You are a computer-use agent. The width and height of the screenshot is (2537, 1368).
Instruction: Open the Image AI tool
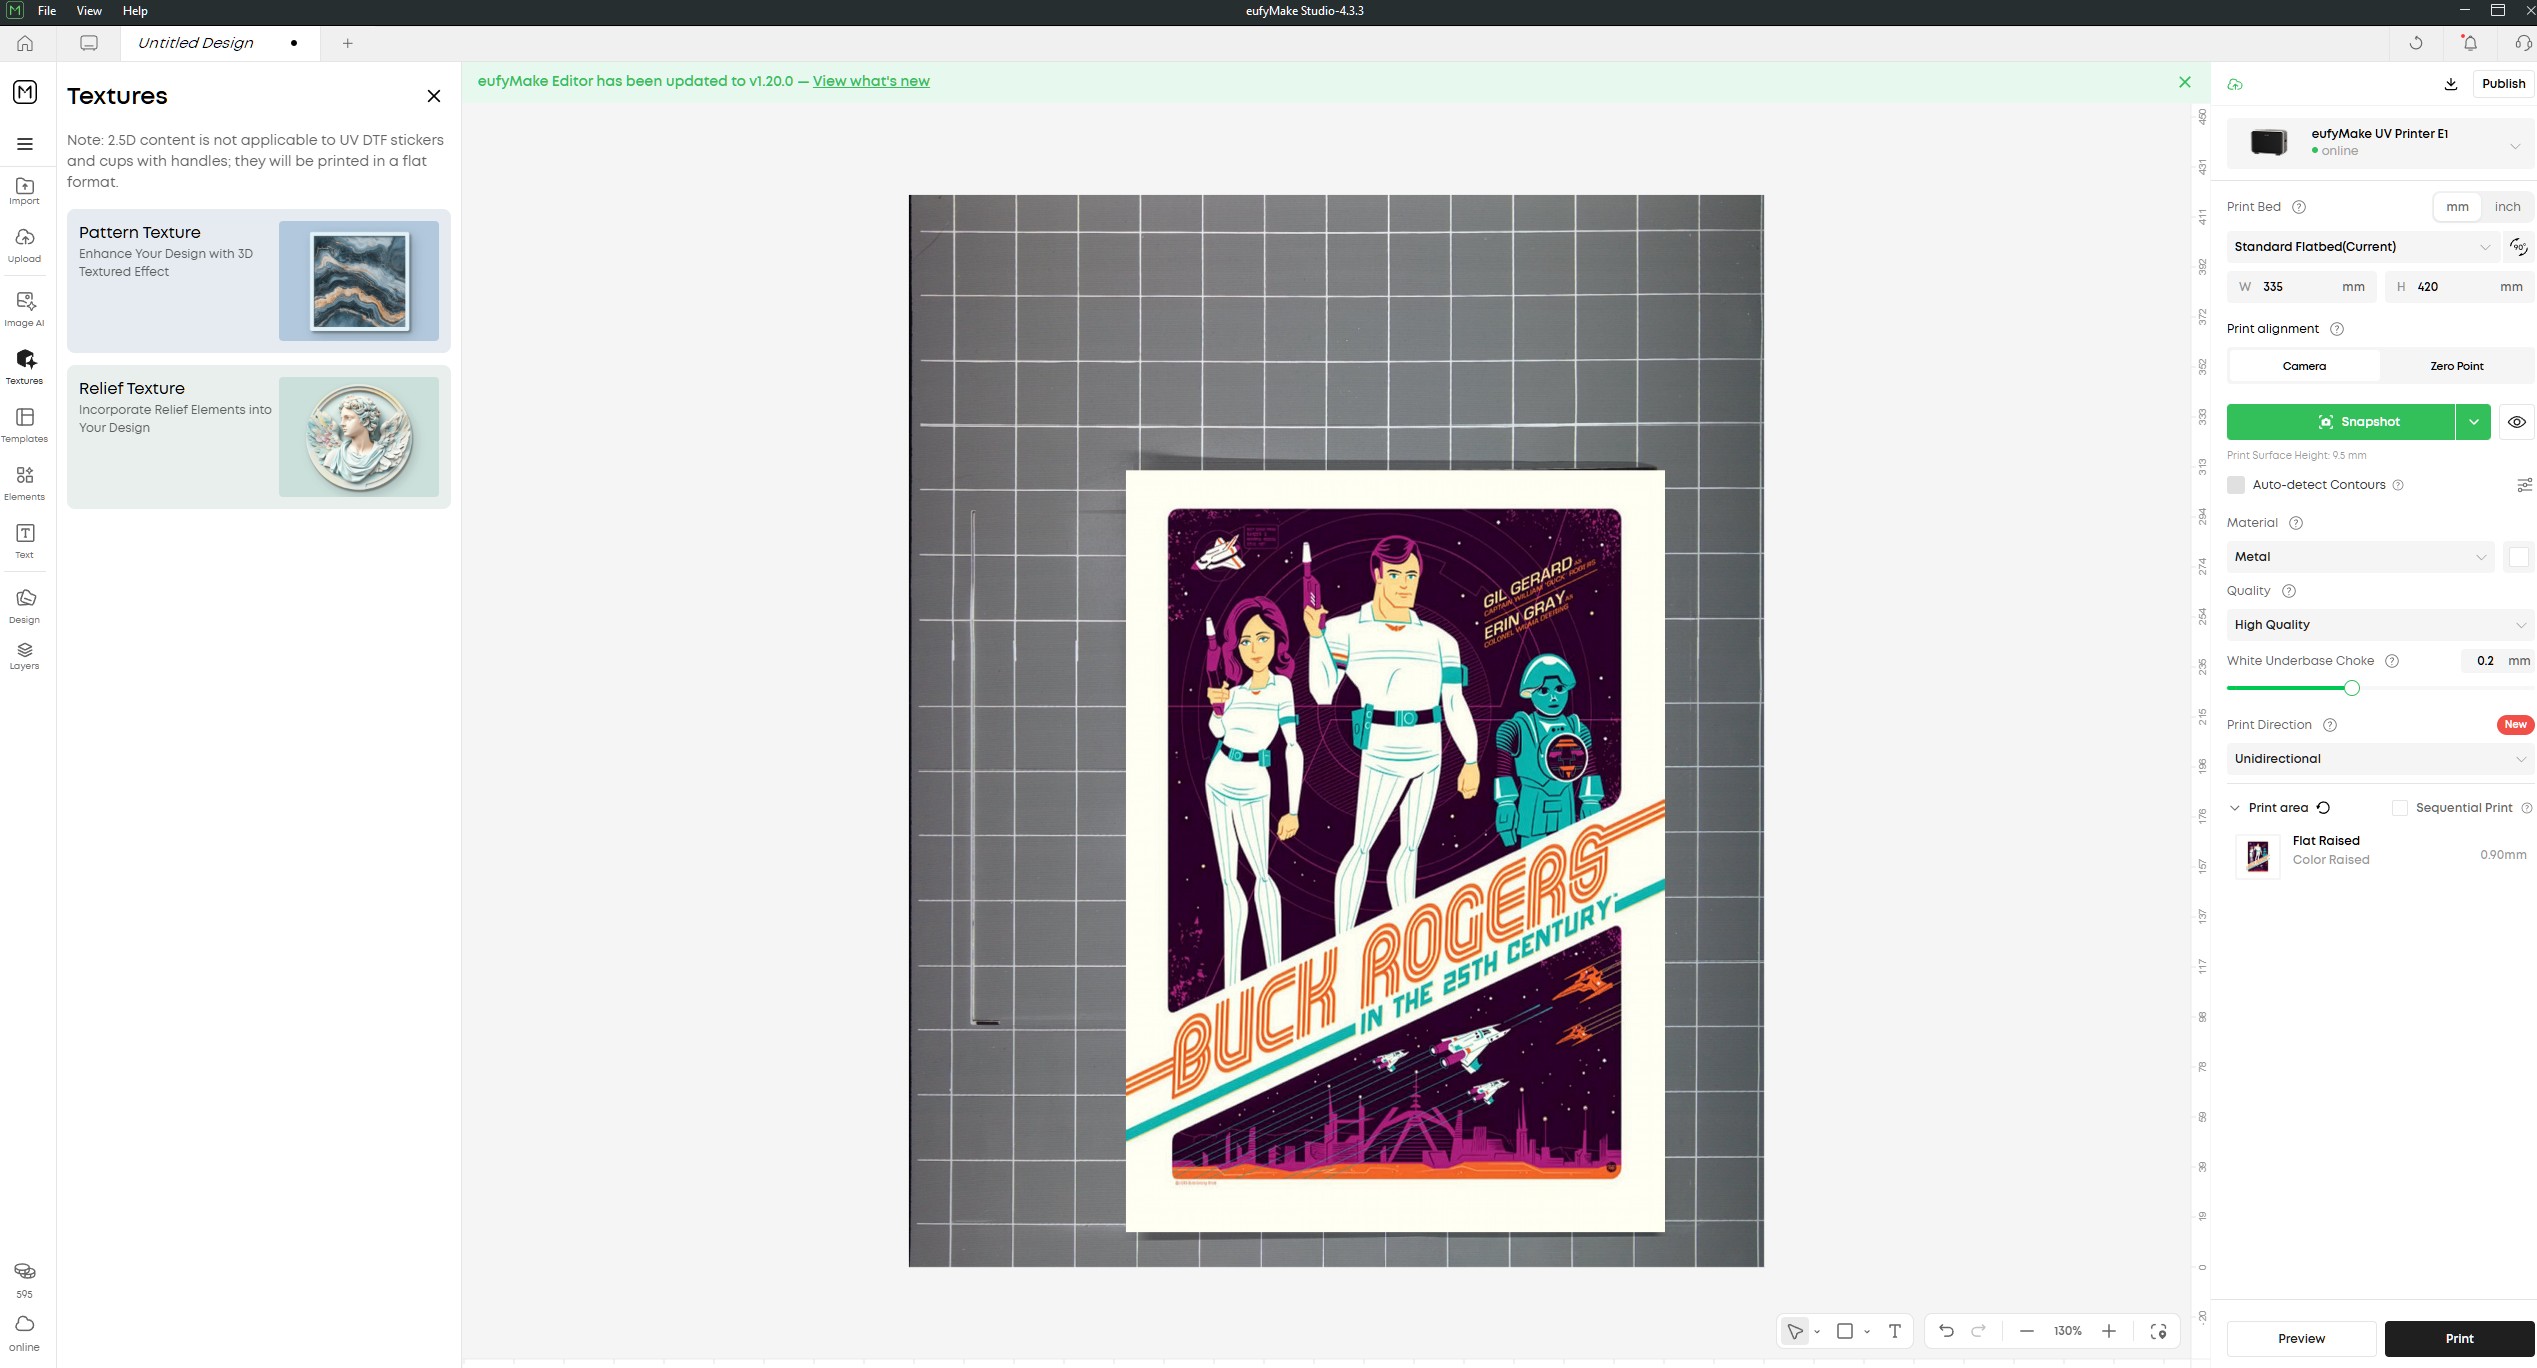(x=25, y=309)
